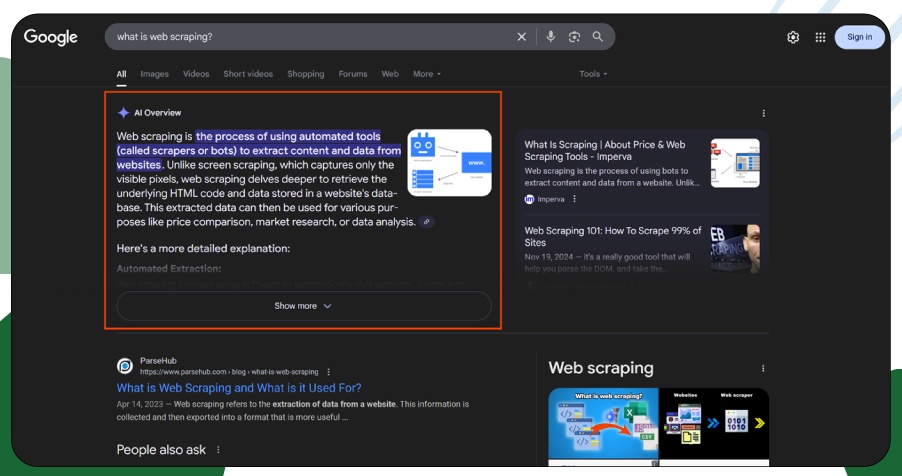Expand AI Overview with Show more
Viewport: 902px width, 476px height.
tap(303, 306)
